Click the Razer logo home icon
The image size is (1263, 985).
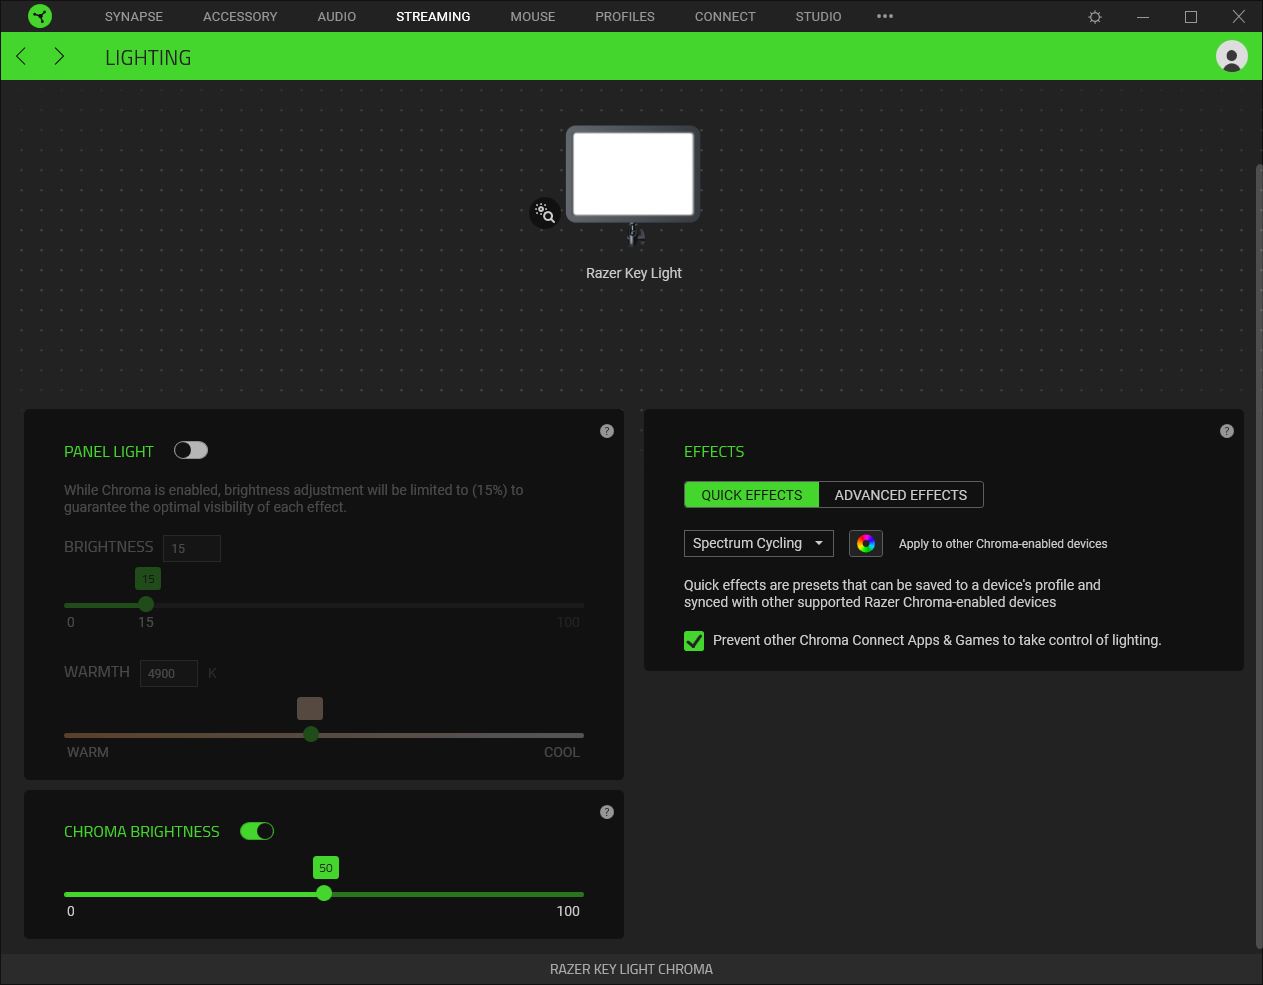(x=40, y=16)
